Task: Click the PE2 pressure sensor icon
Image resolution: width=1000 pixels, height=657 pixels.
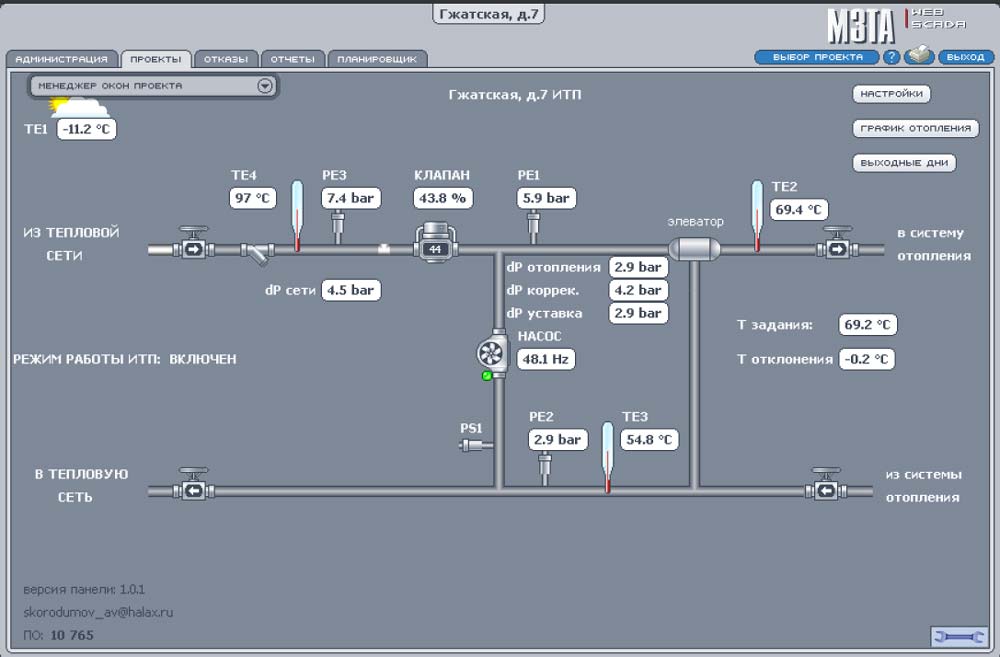Action: coord(545,469)
